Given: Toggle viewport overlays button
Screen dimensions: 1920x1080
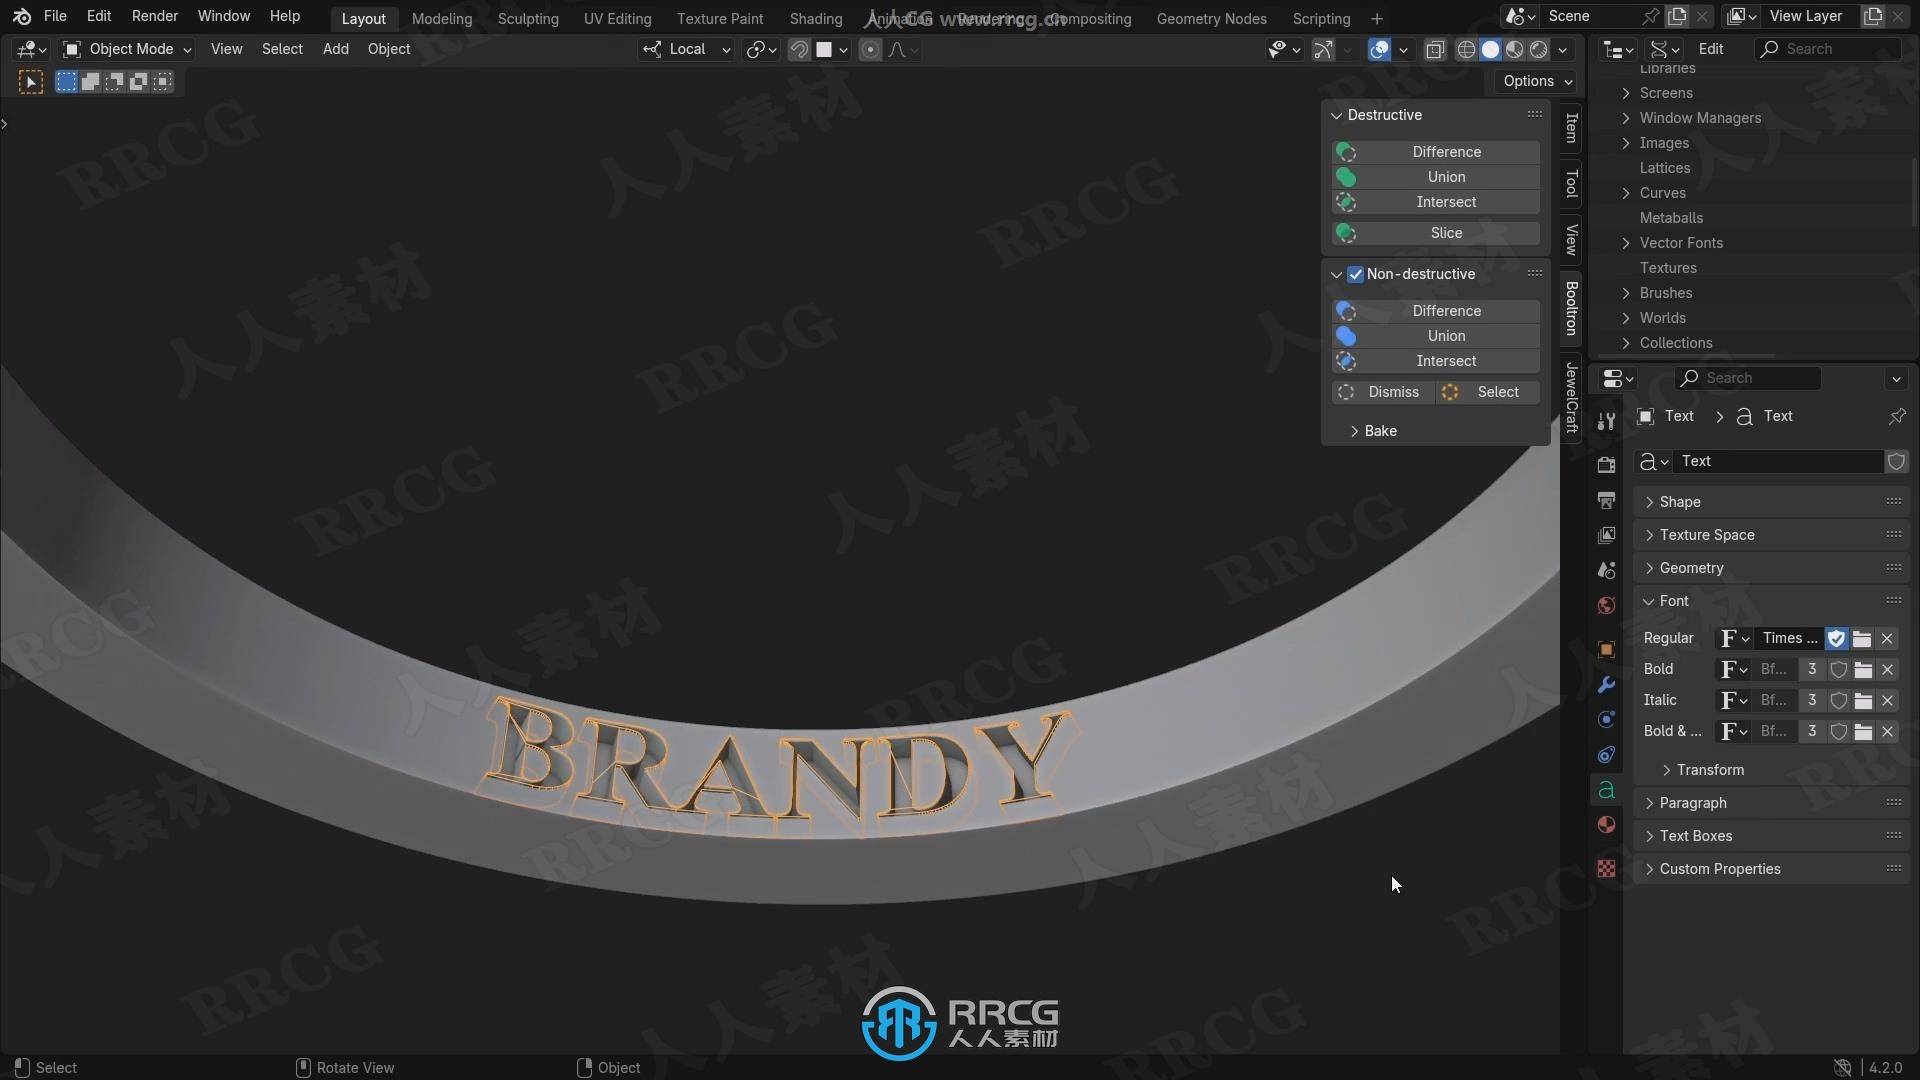Looking at the screenshot, I should tap(1379, 49).
